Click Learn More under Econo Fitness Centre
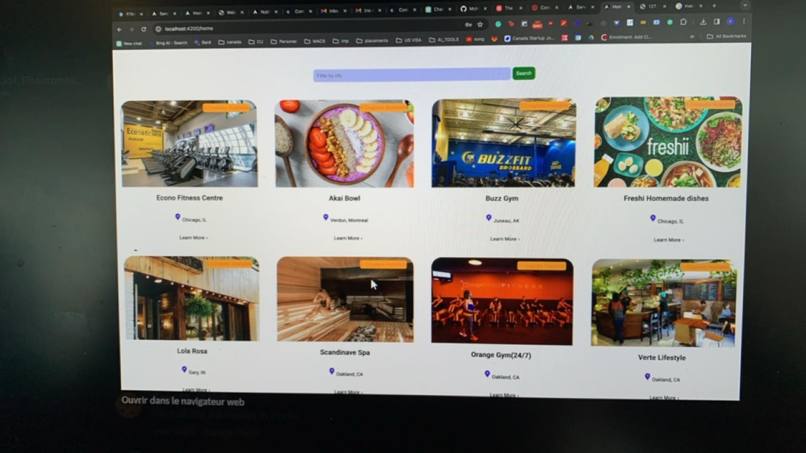Screen dimensions: 806x453 (193, 238)
